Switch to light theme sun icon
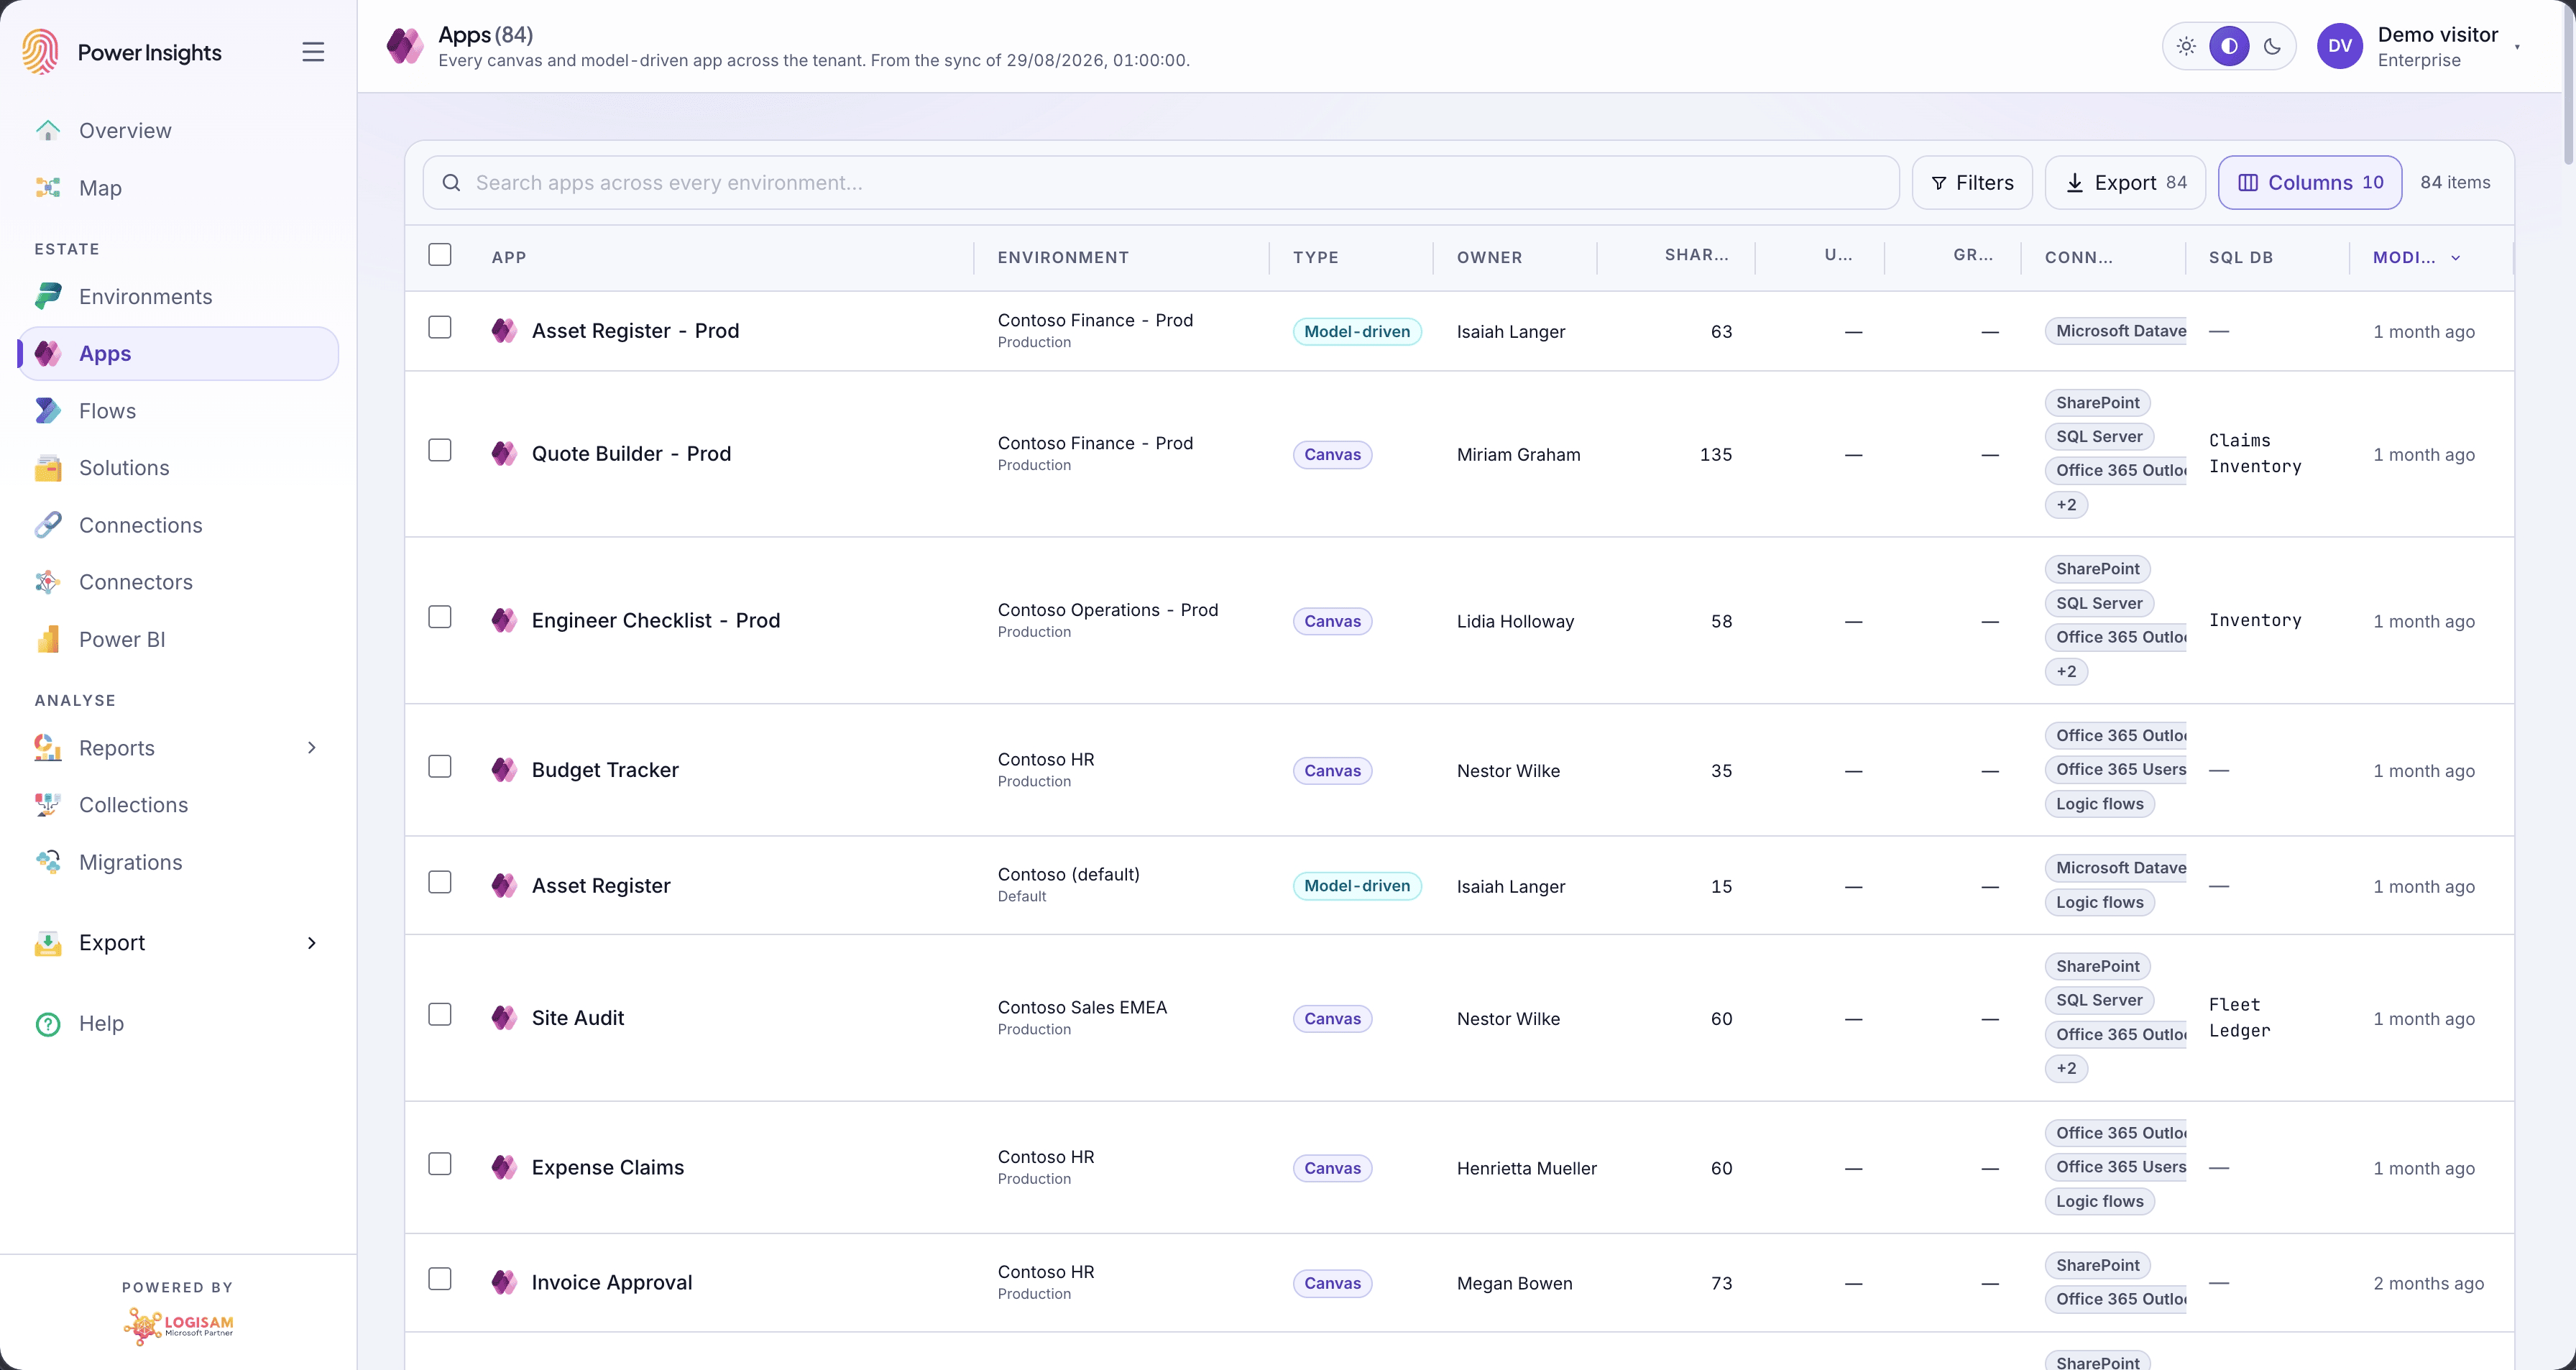Viewport: 2576px width, 1370px height. coord(2187,46)
